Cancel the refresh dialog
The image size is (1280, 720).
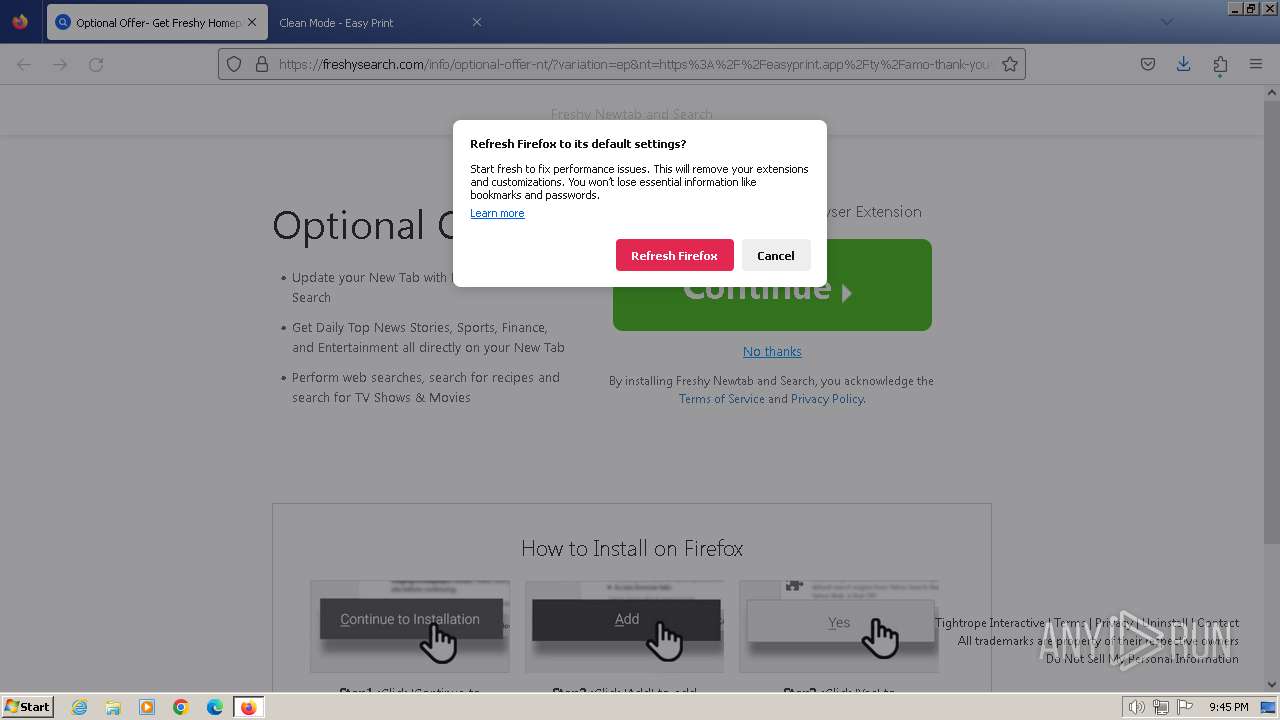click(775, 255)
